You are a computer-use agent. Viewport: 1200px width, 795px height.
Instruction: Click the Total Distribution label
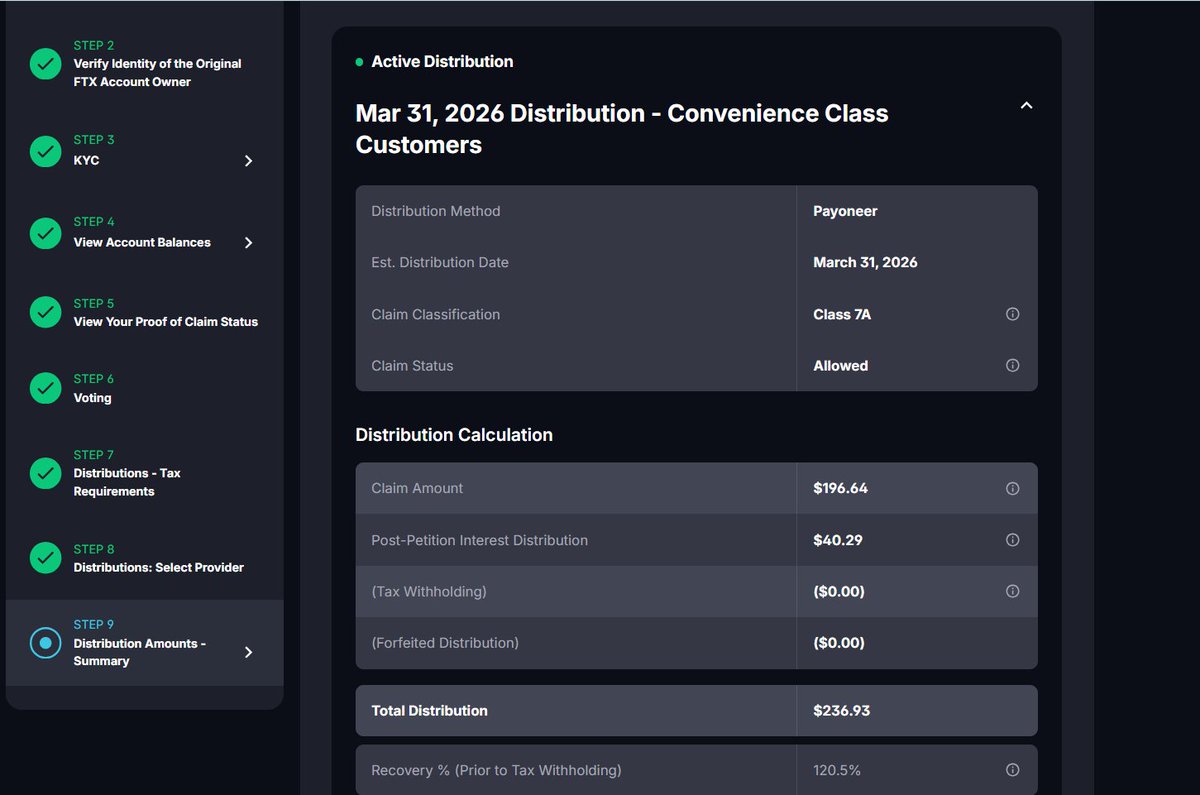[x=429, y=711]
